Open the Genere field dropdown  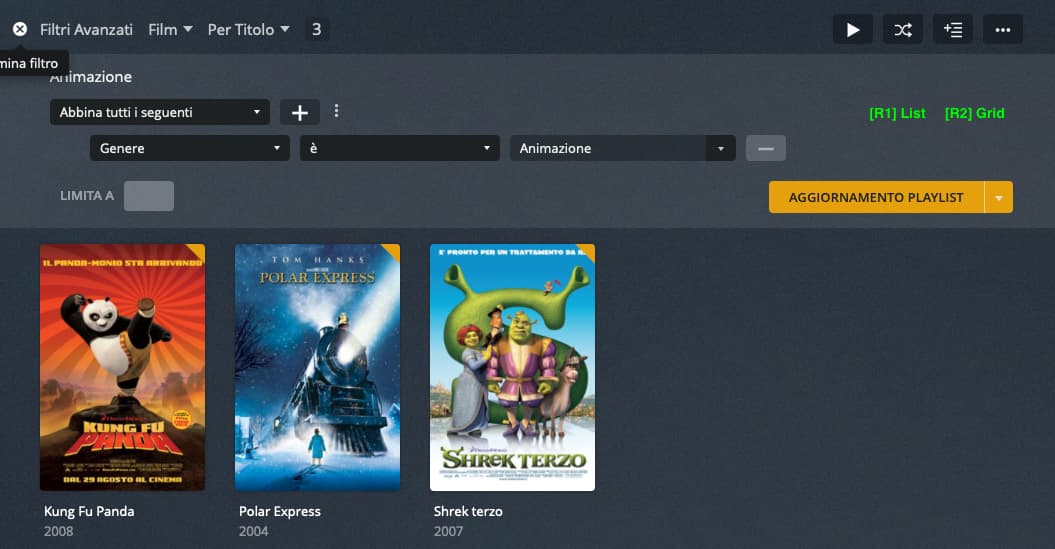190,148
